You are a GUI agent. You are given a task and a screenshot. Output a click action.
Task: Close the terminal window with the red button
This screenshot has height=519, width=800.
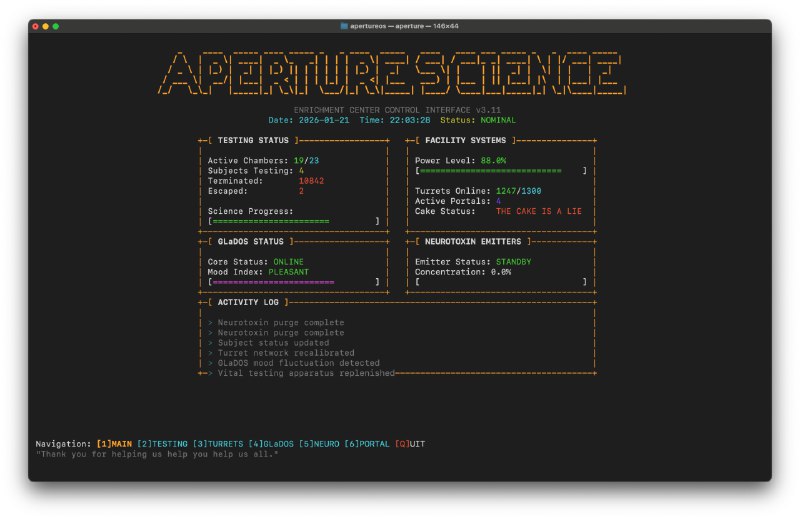[36, 26]
